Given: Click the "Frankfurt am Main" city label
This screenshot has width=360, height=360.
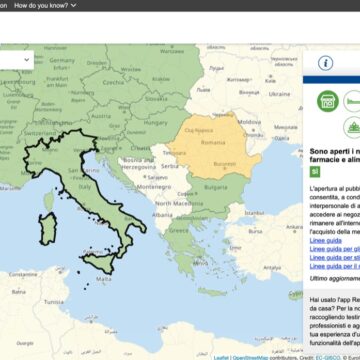Looking at the screenshot, I should coord(57,82).
